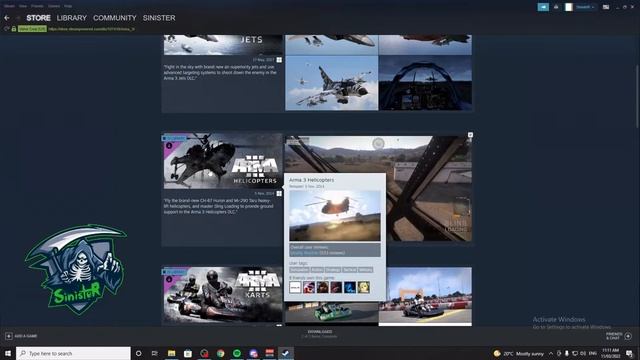640x360 pixels.
Task: Click the badge above the helicopter screenshot
Action: [x=470, y=135]
